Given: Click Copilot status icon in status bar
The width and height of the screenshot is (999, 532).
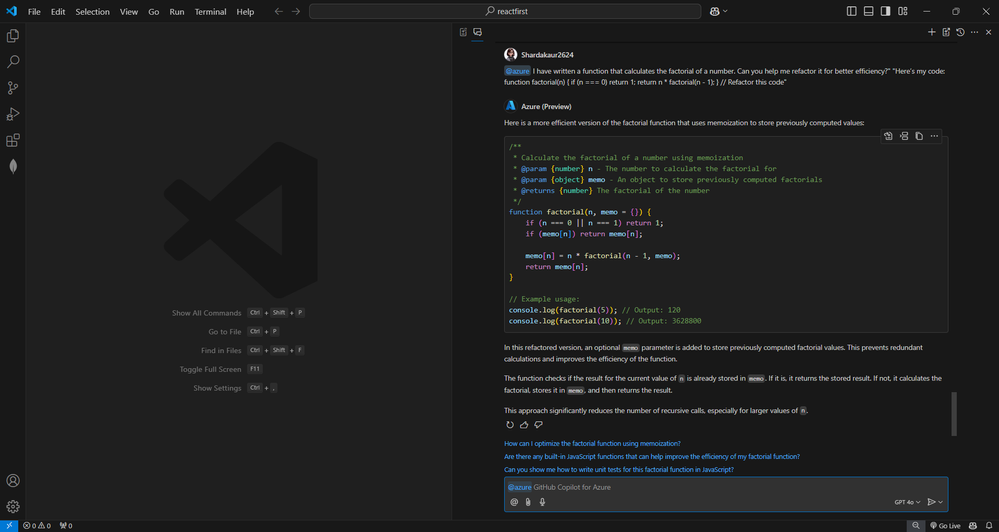Looking at the screenshot, I should (x=974, y=526).
